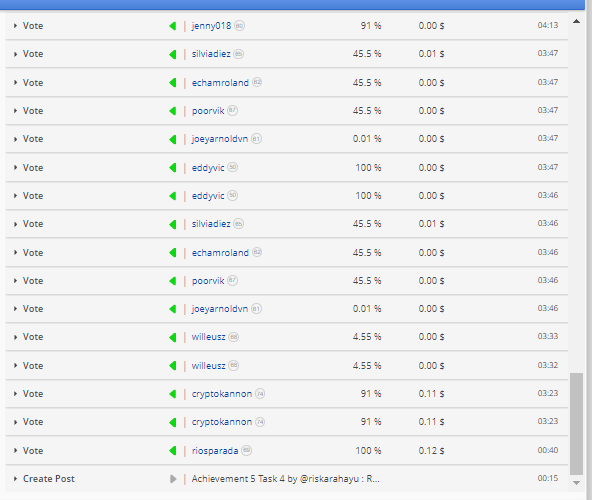
Task: Click green arrow icon beside jenny018
Action: click(173, 26)
